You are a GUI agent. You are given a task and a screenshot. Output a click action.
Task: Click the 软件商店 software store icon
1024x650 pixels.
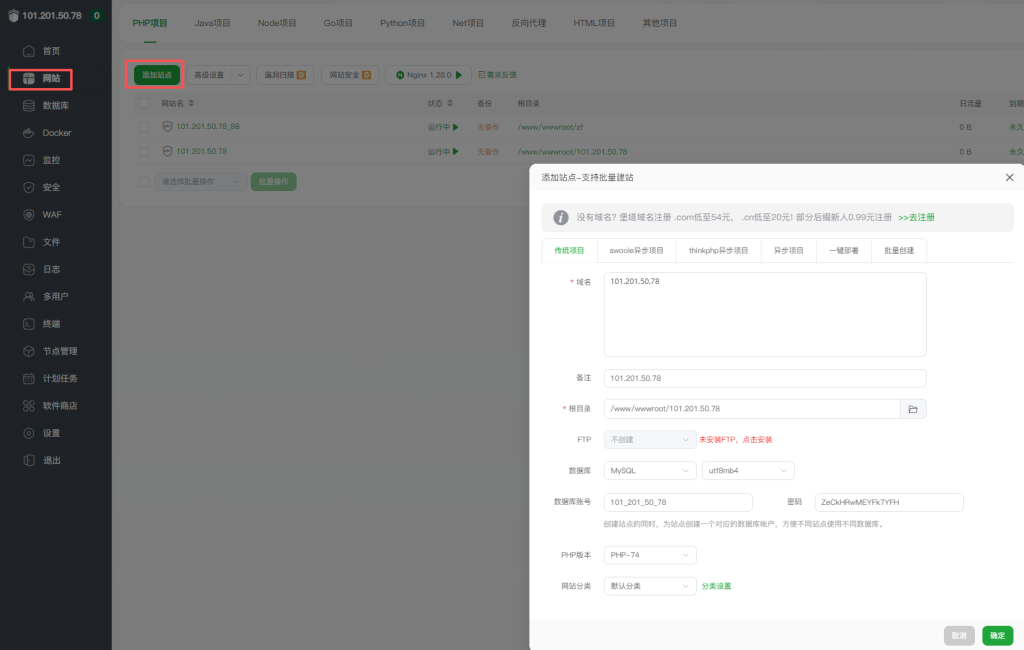[29, 406]
